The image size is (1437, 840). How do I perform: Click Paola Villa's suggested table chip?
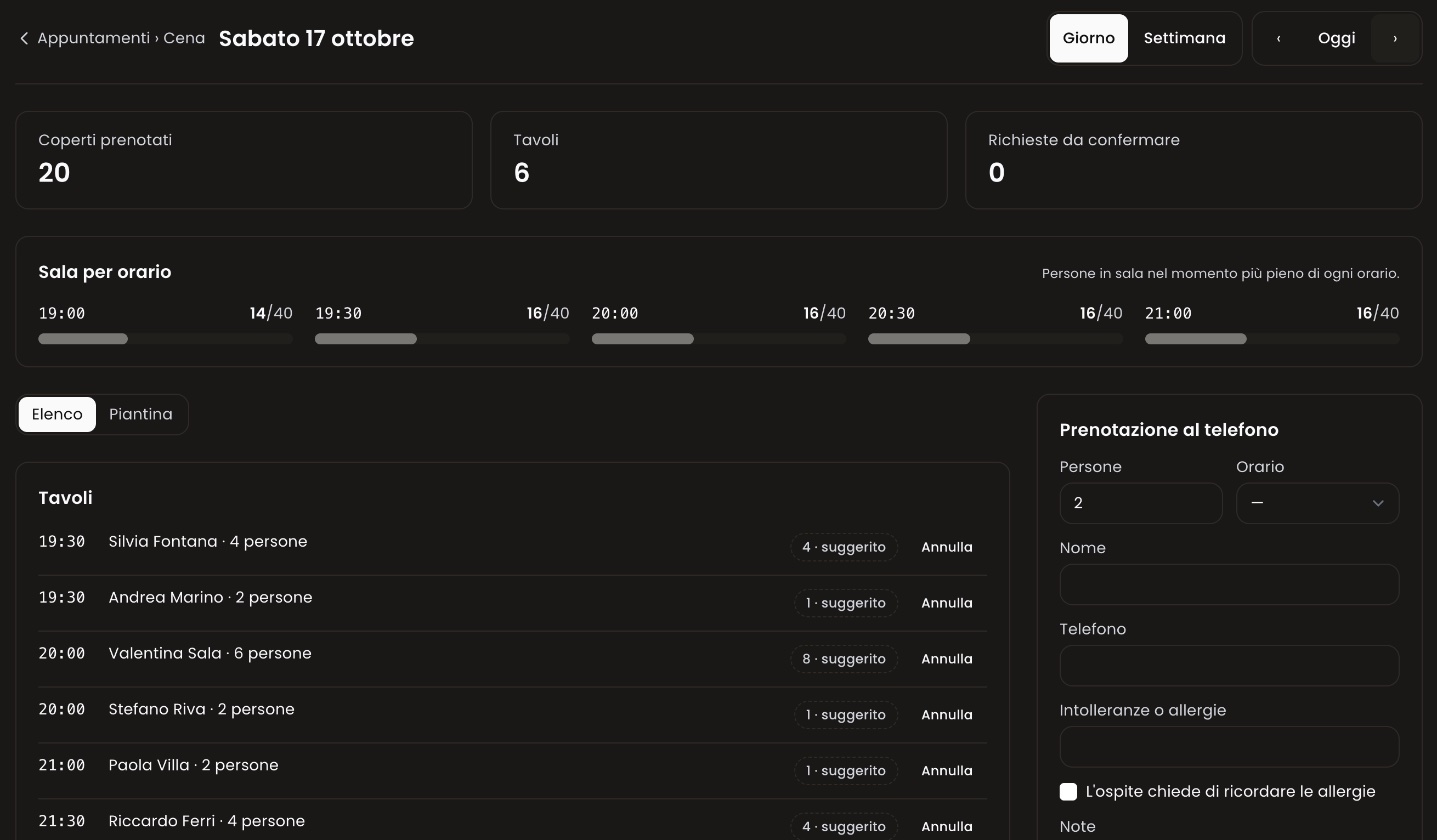846,771
